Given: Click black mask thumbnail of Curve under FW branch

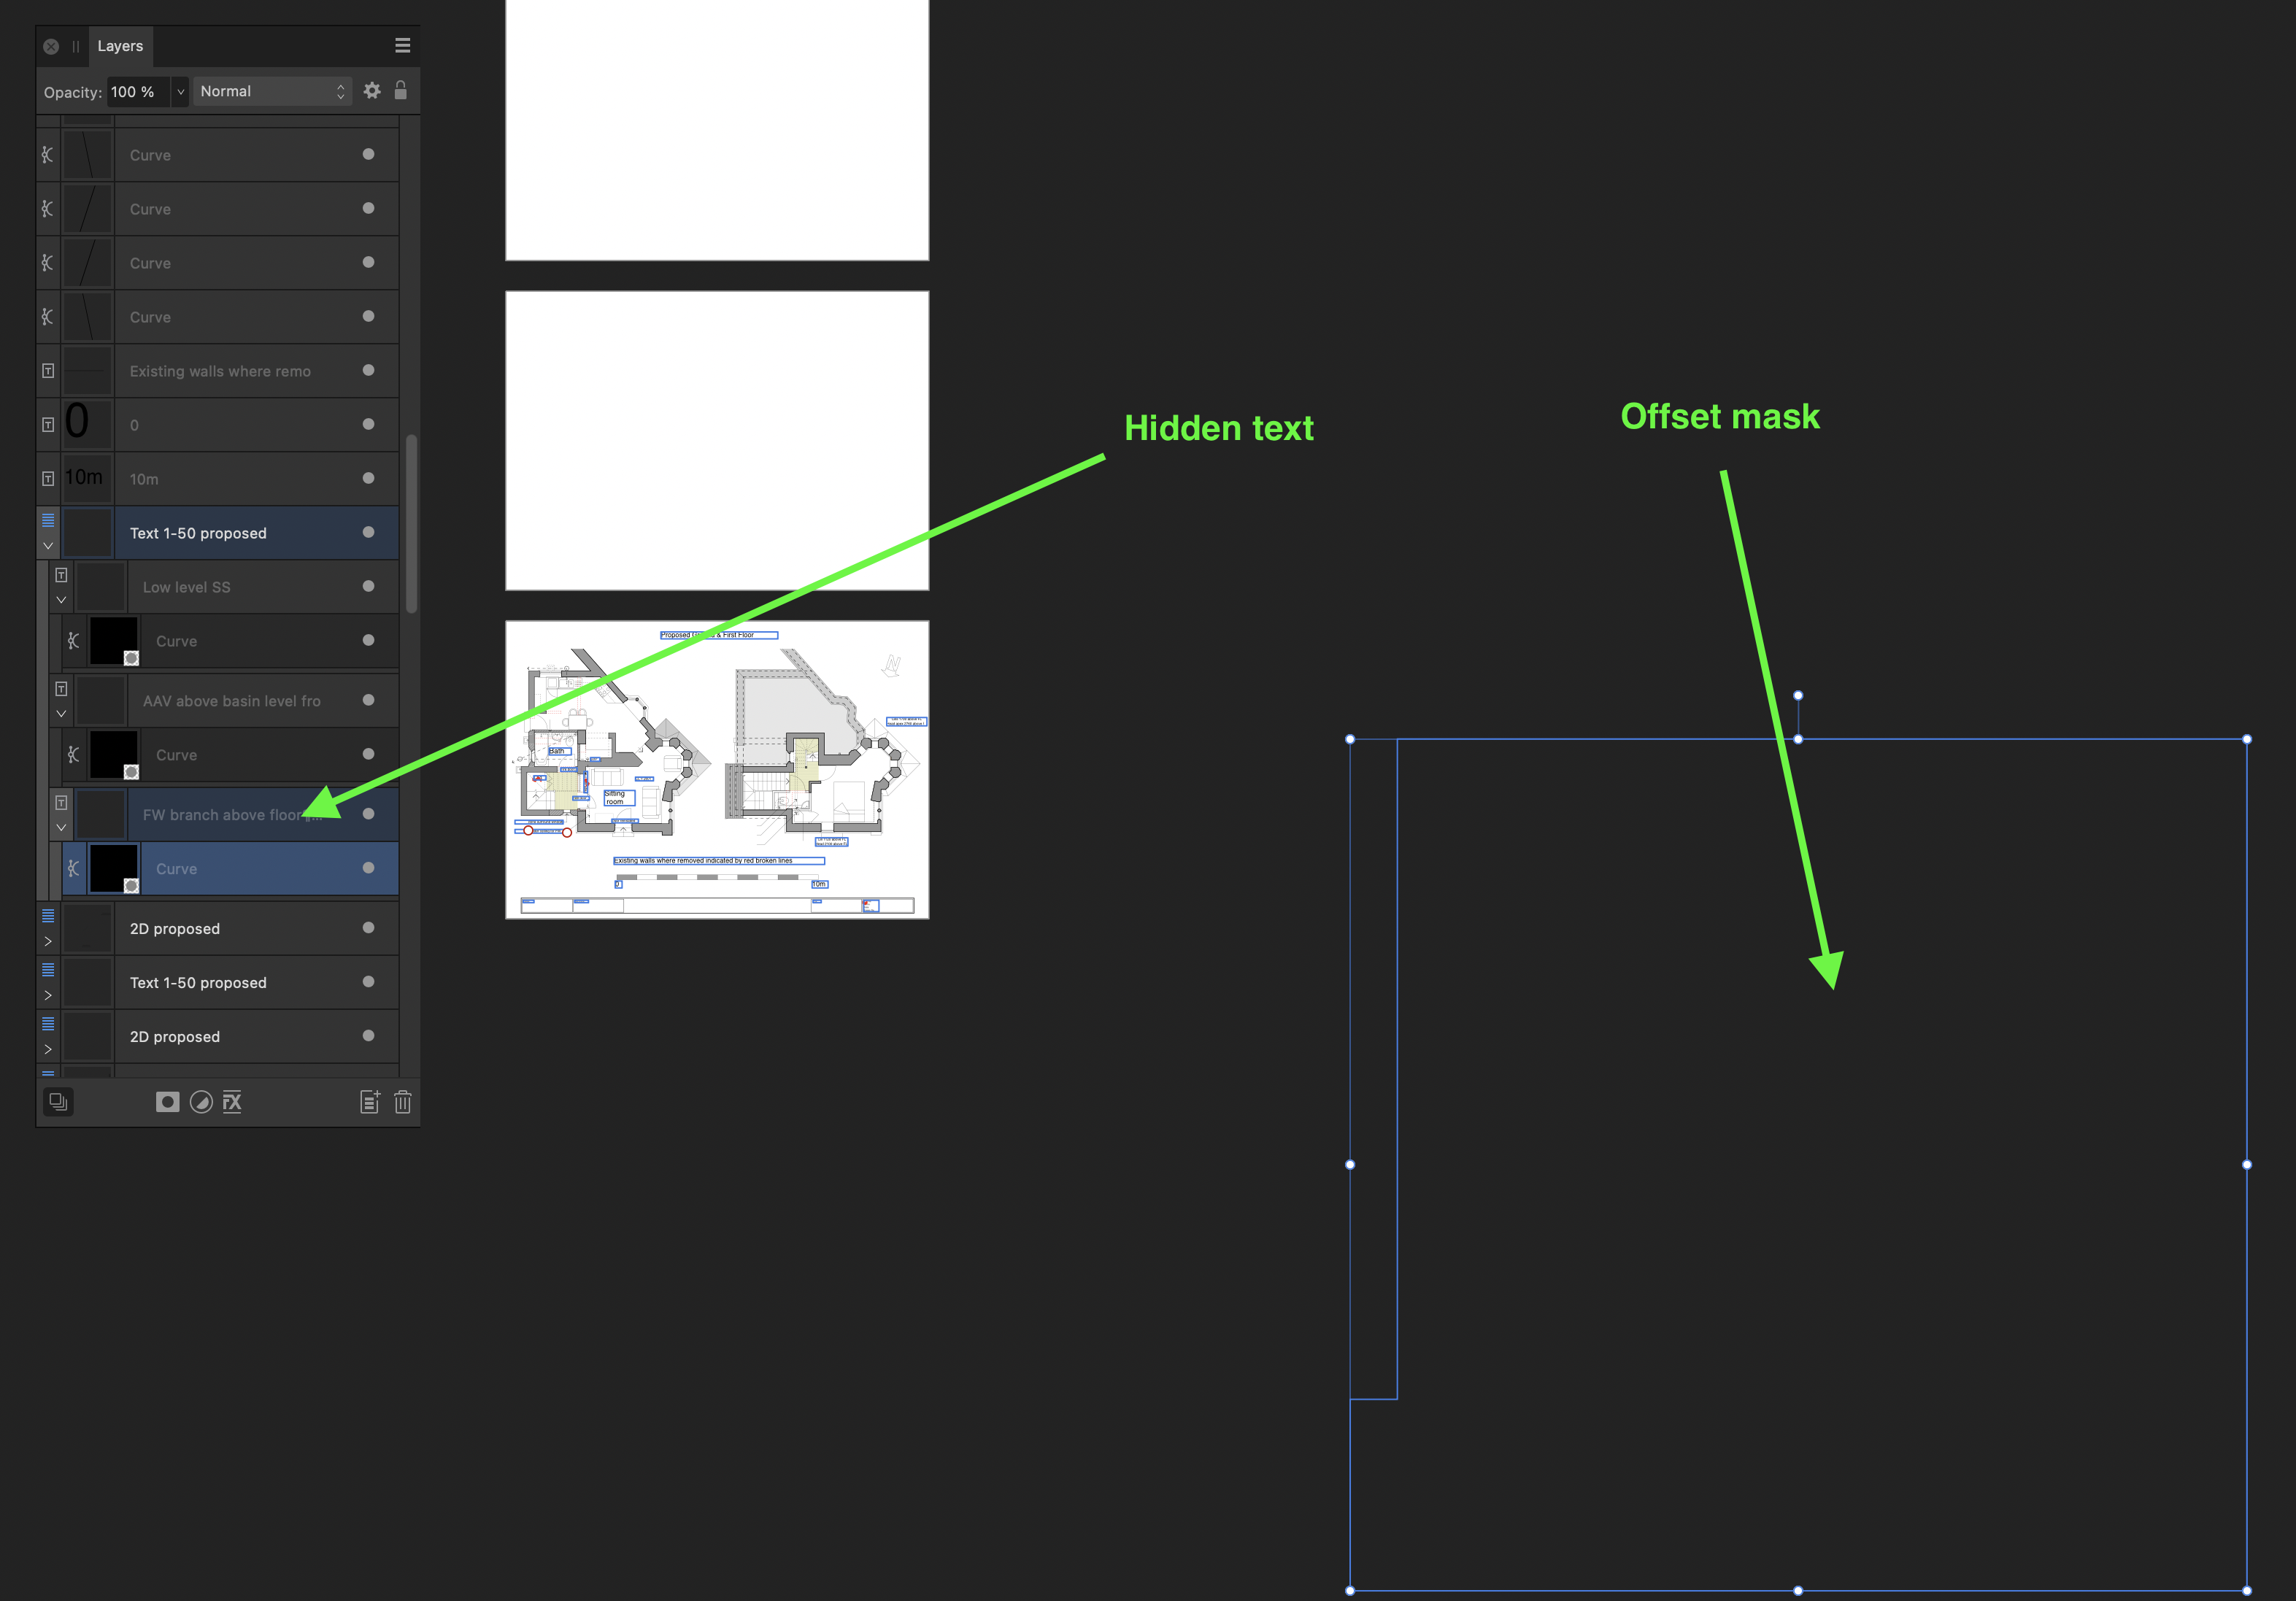Looking at the screenshot, I should (114, 868).
